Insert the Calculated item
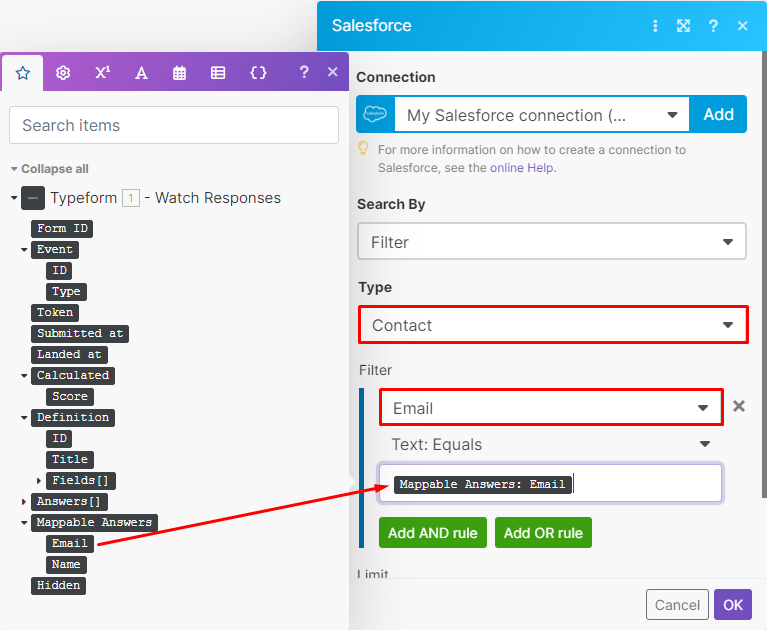 73,376
